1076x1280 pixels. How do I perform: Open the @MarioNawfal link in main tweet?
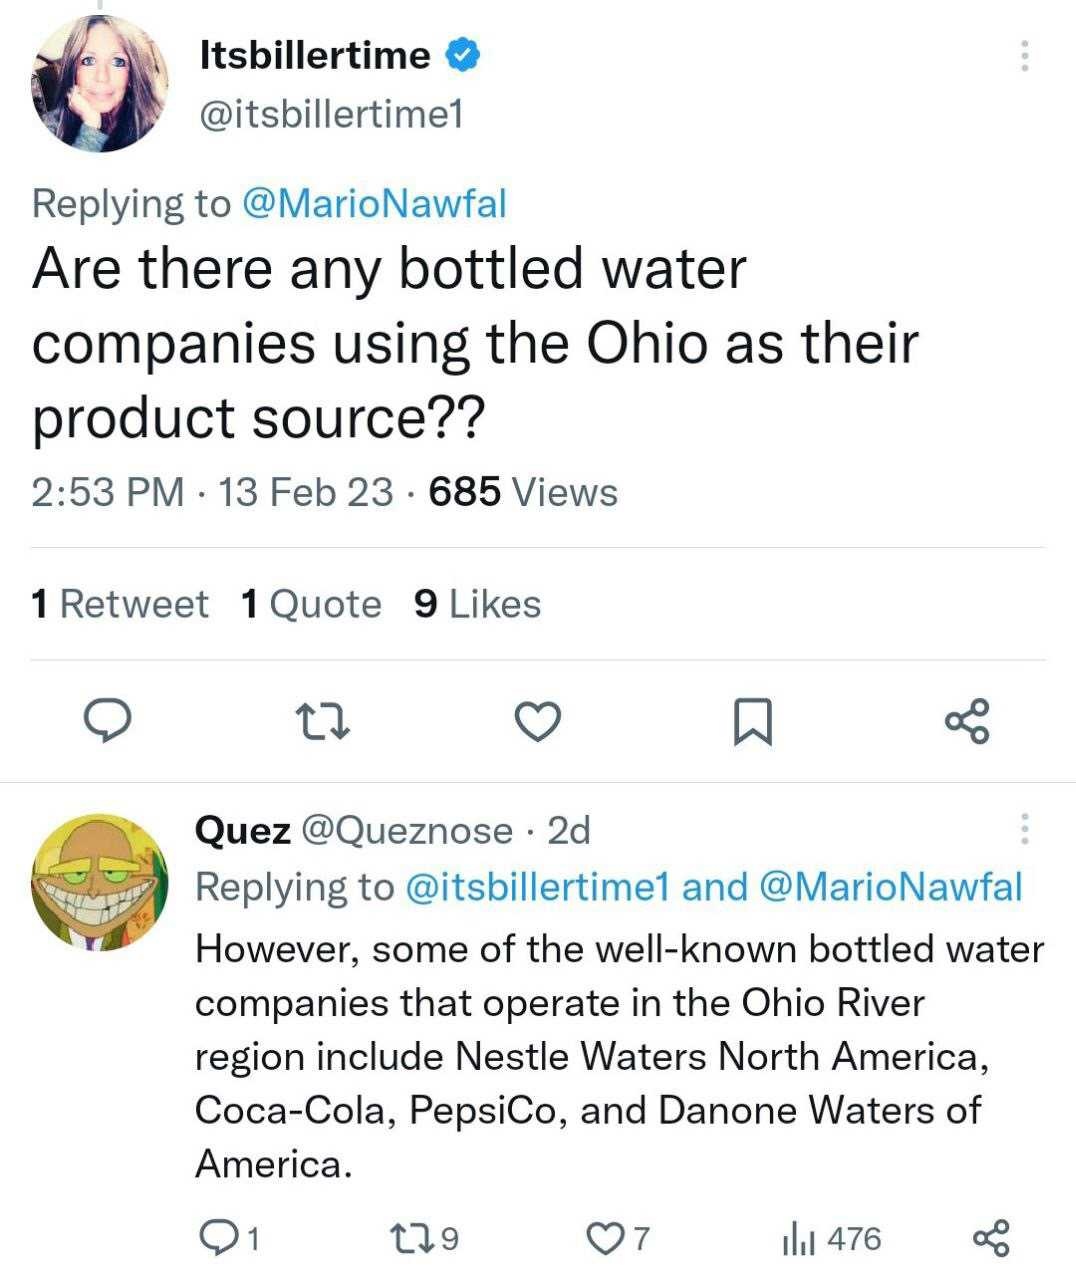pyautogui.click(x=375, y=203)
